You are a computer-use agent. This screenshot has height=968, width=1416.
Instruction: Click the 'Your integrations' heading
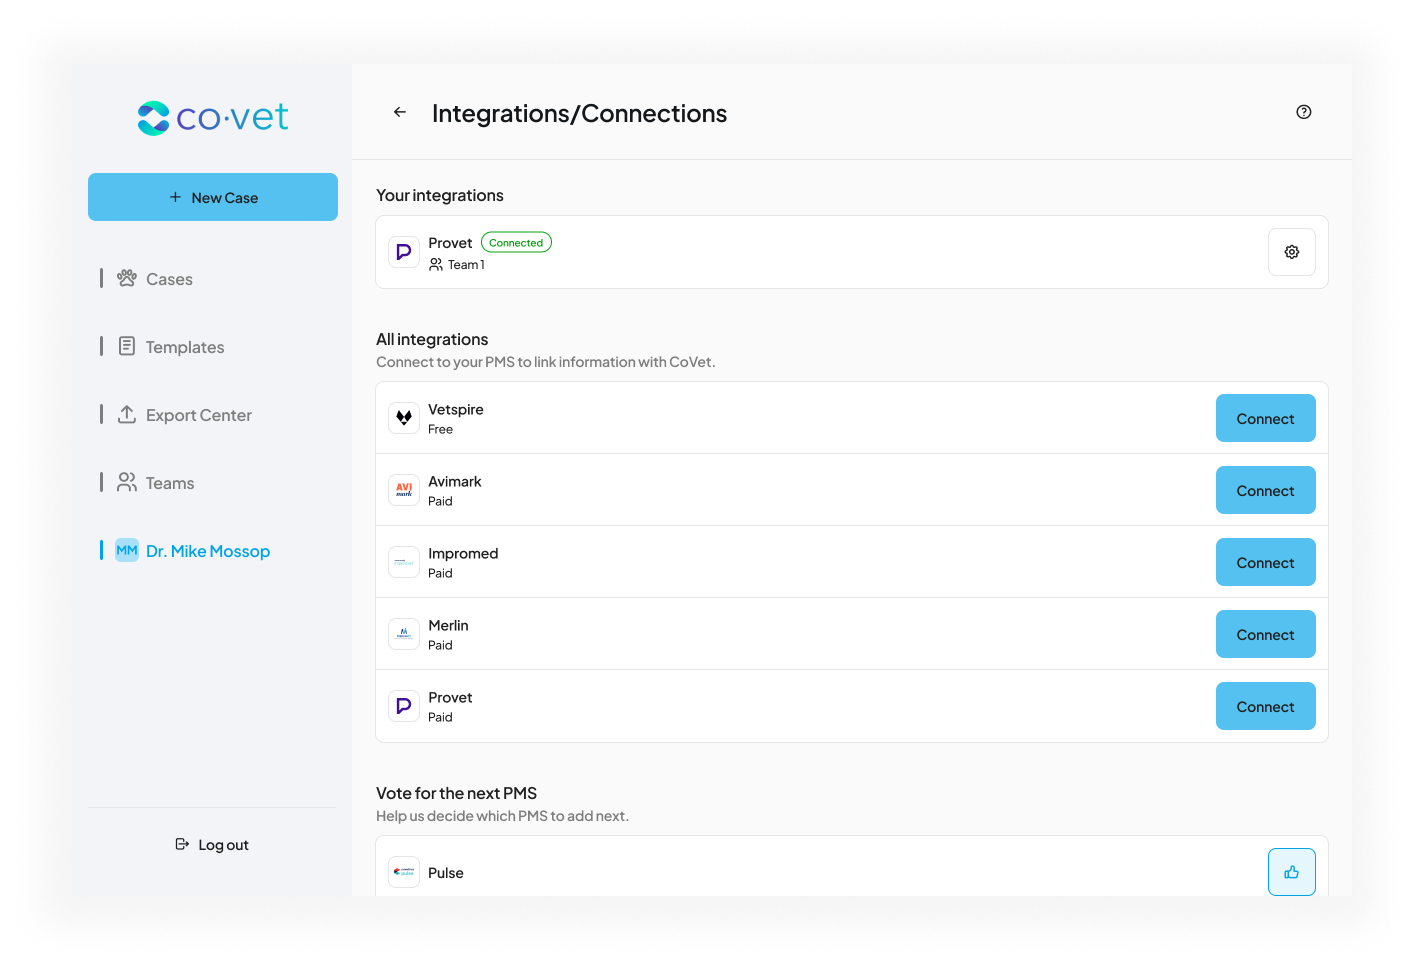[x=440, y=195]
